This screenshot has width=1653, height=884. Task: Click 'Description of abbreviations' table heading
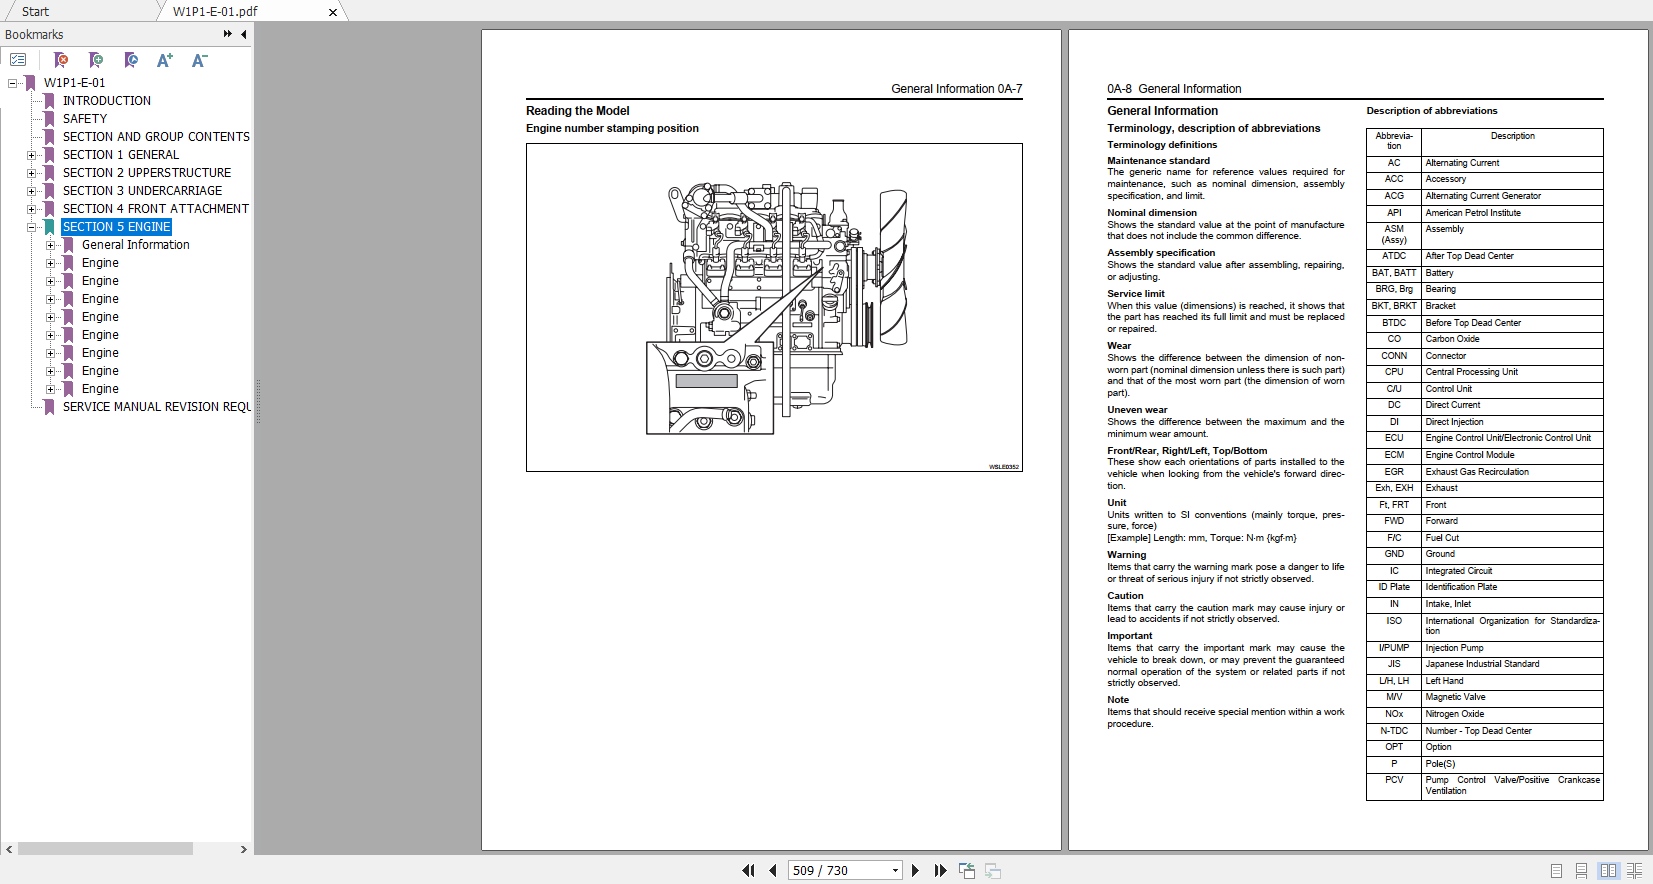(x=1432, y=111)
